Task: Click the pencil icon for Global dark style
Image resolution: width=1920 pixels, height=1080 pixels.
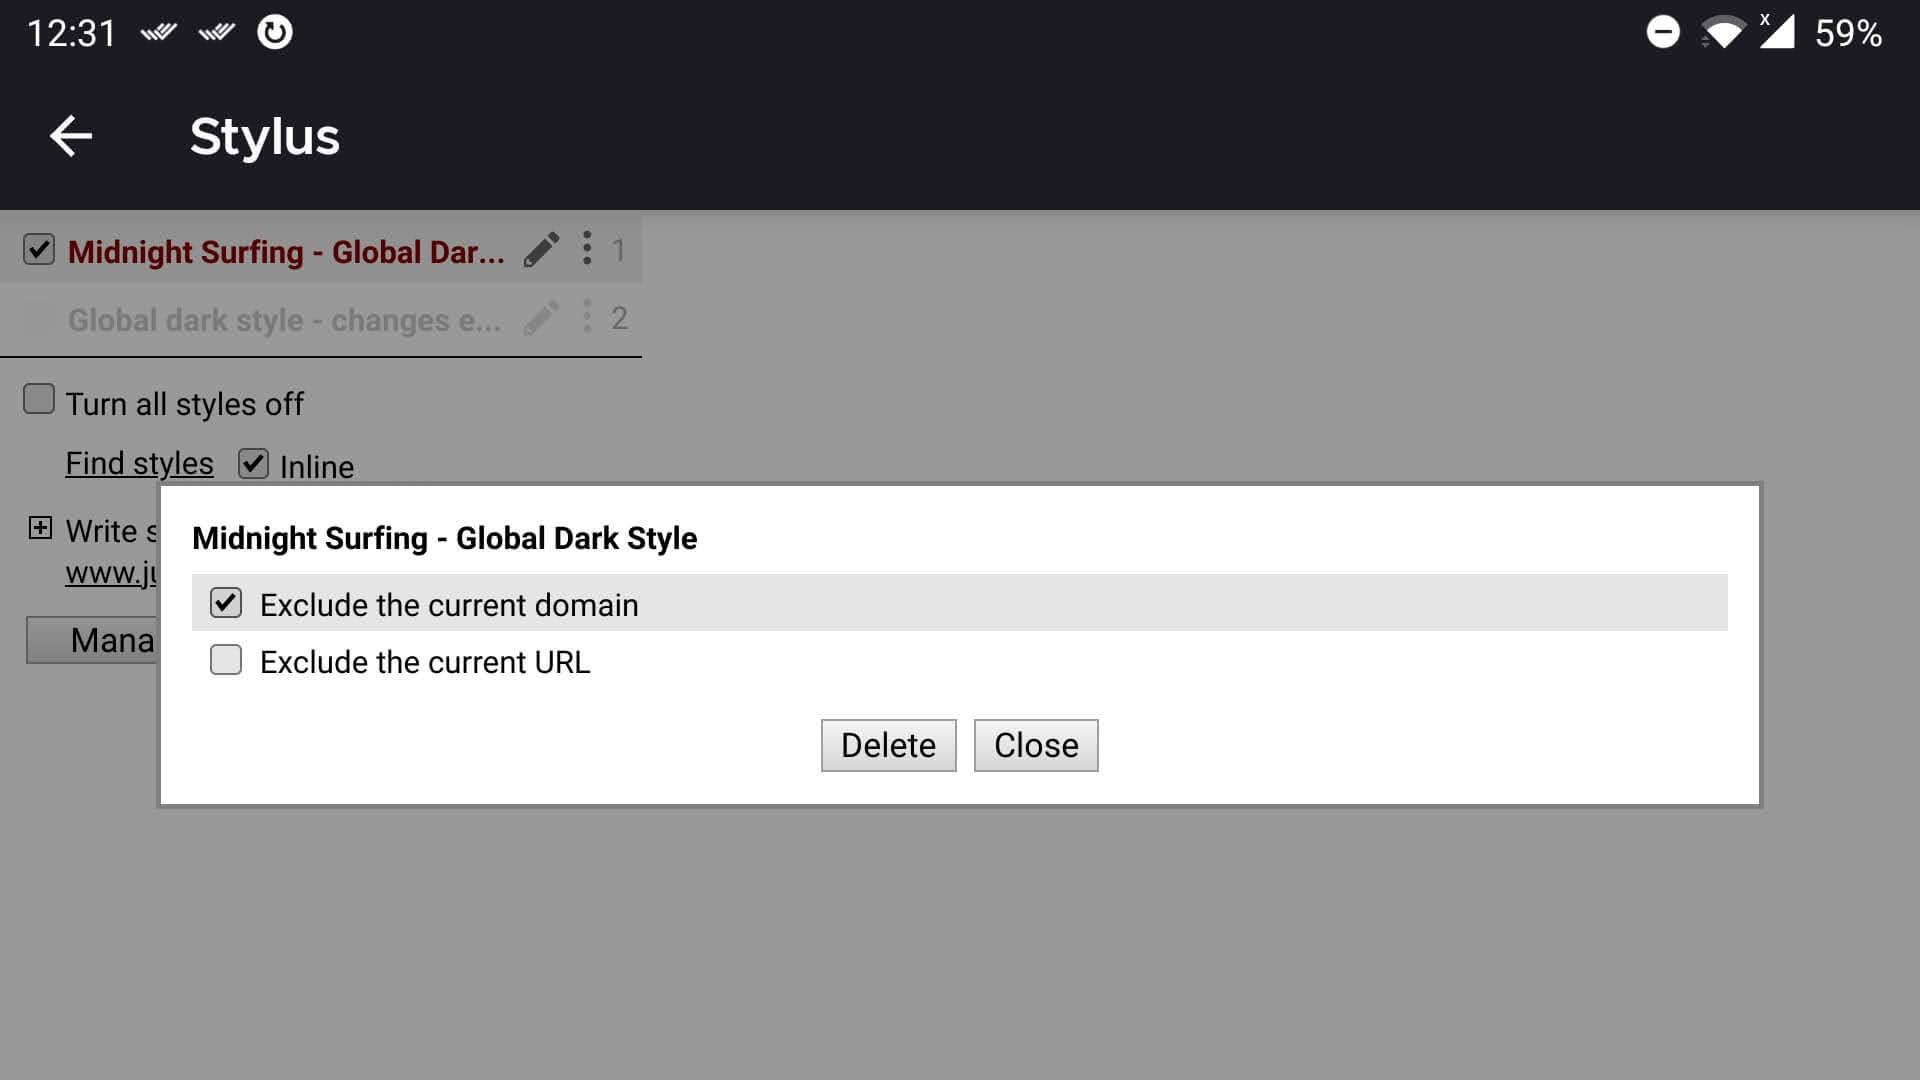Action: coord(541,319)
